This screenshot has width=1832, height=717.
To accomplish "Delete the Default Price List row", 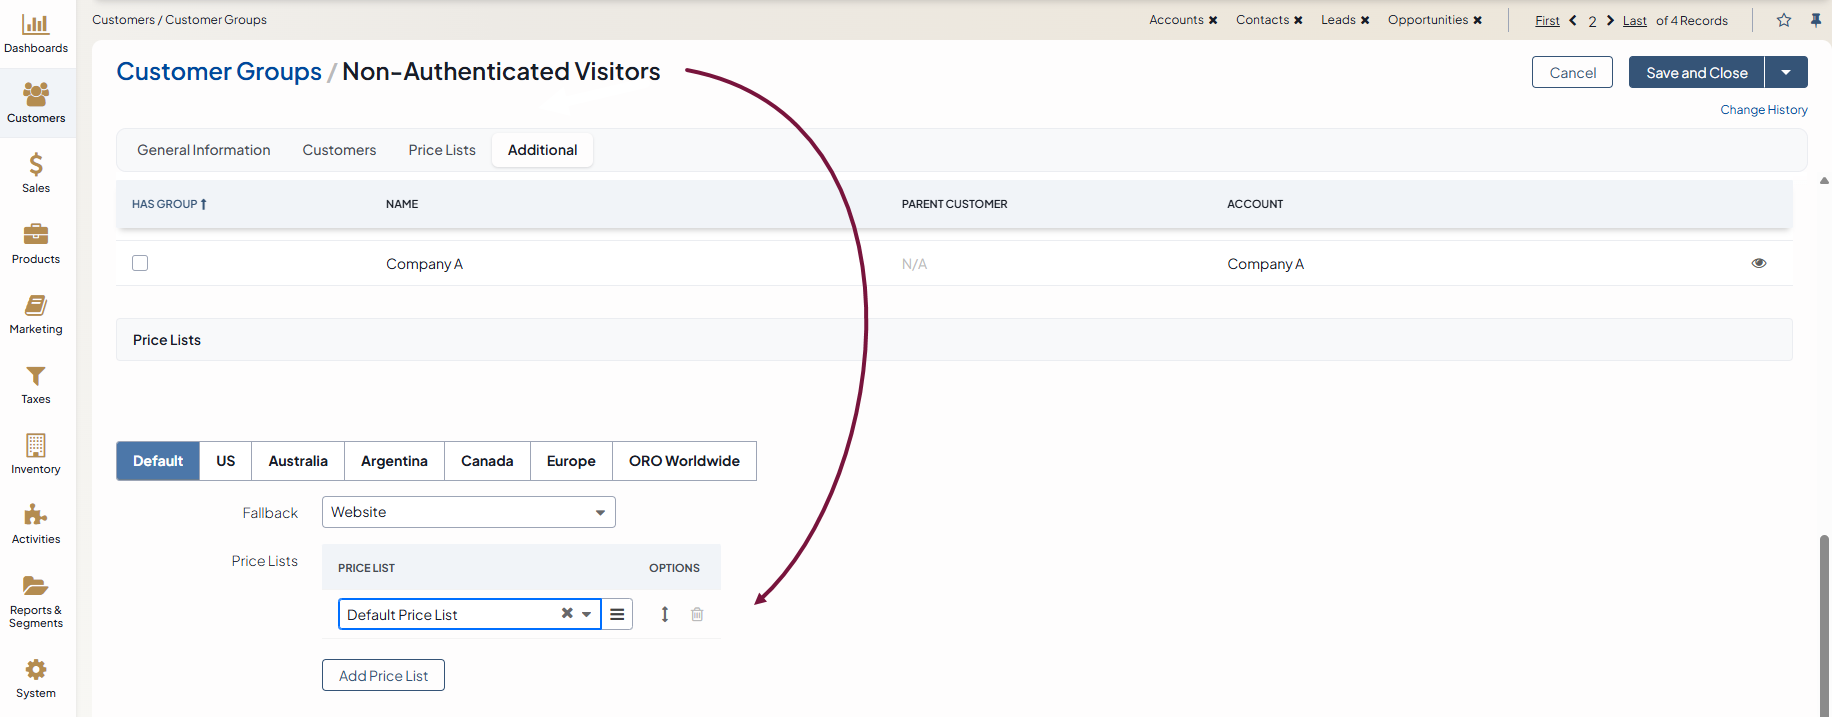I will click(697, 614).
